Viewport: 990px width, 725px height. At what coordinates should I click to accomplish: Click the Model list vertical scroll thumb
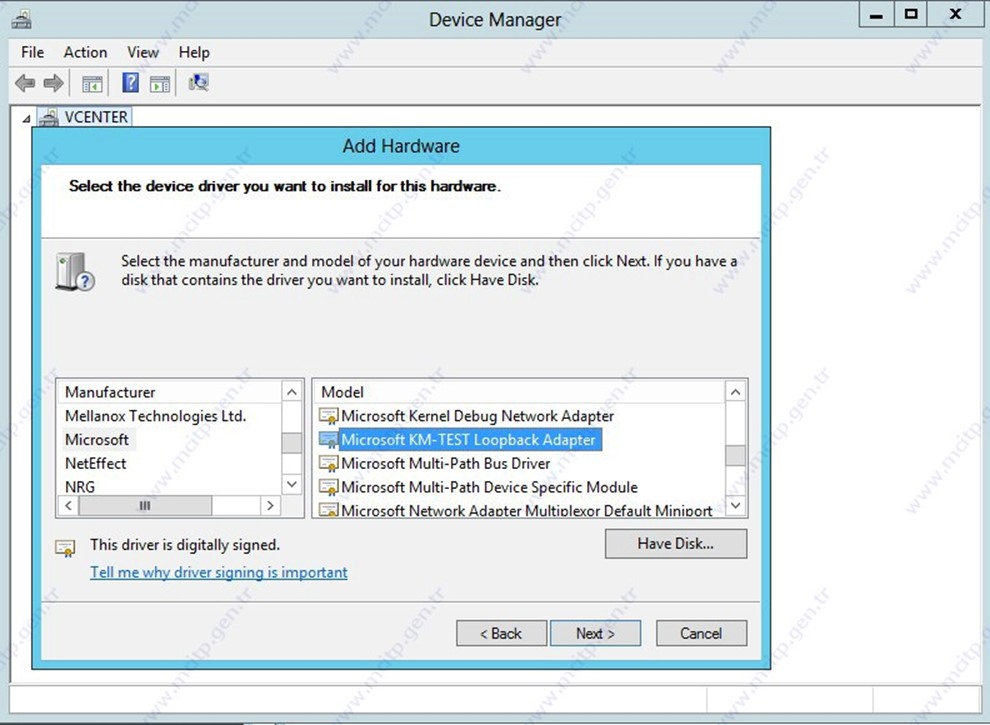(x=736, y=455)
